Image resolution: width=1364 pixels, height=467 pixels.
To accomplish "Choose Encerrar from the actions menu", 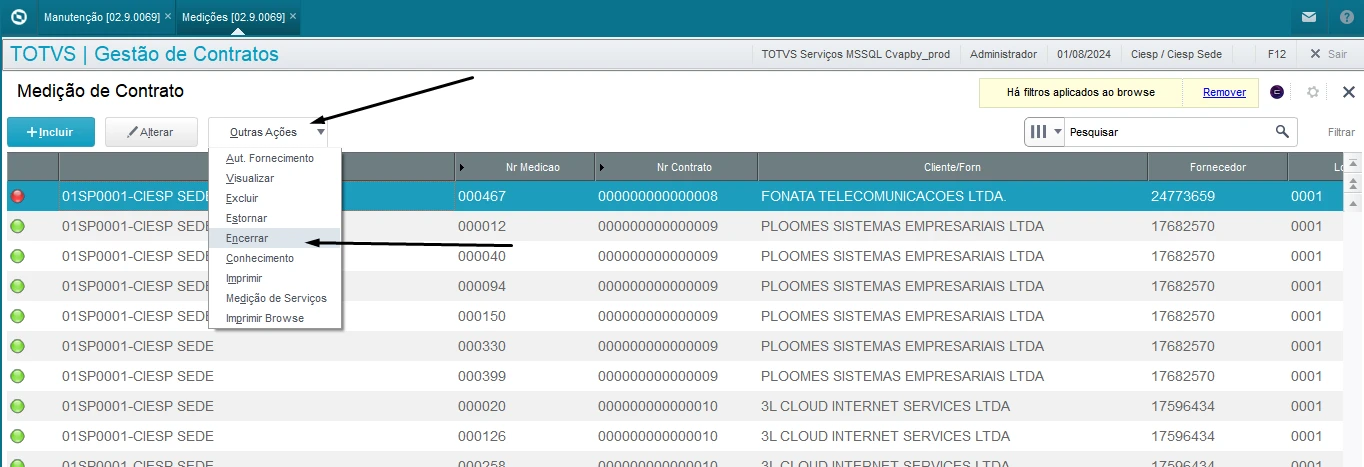I will [247, 238].
